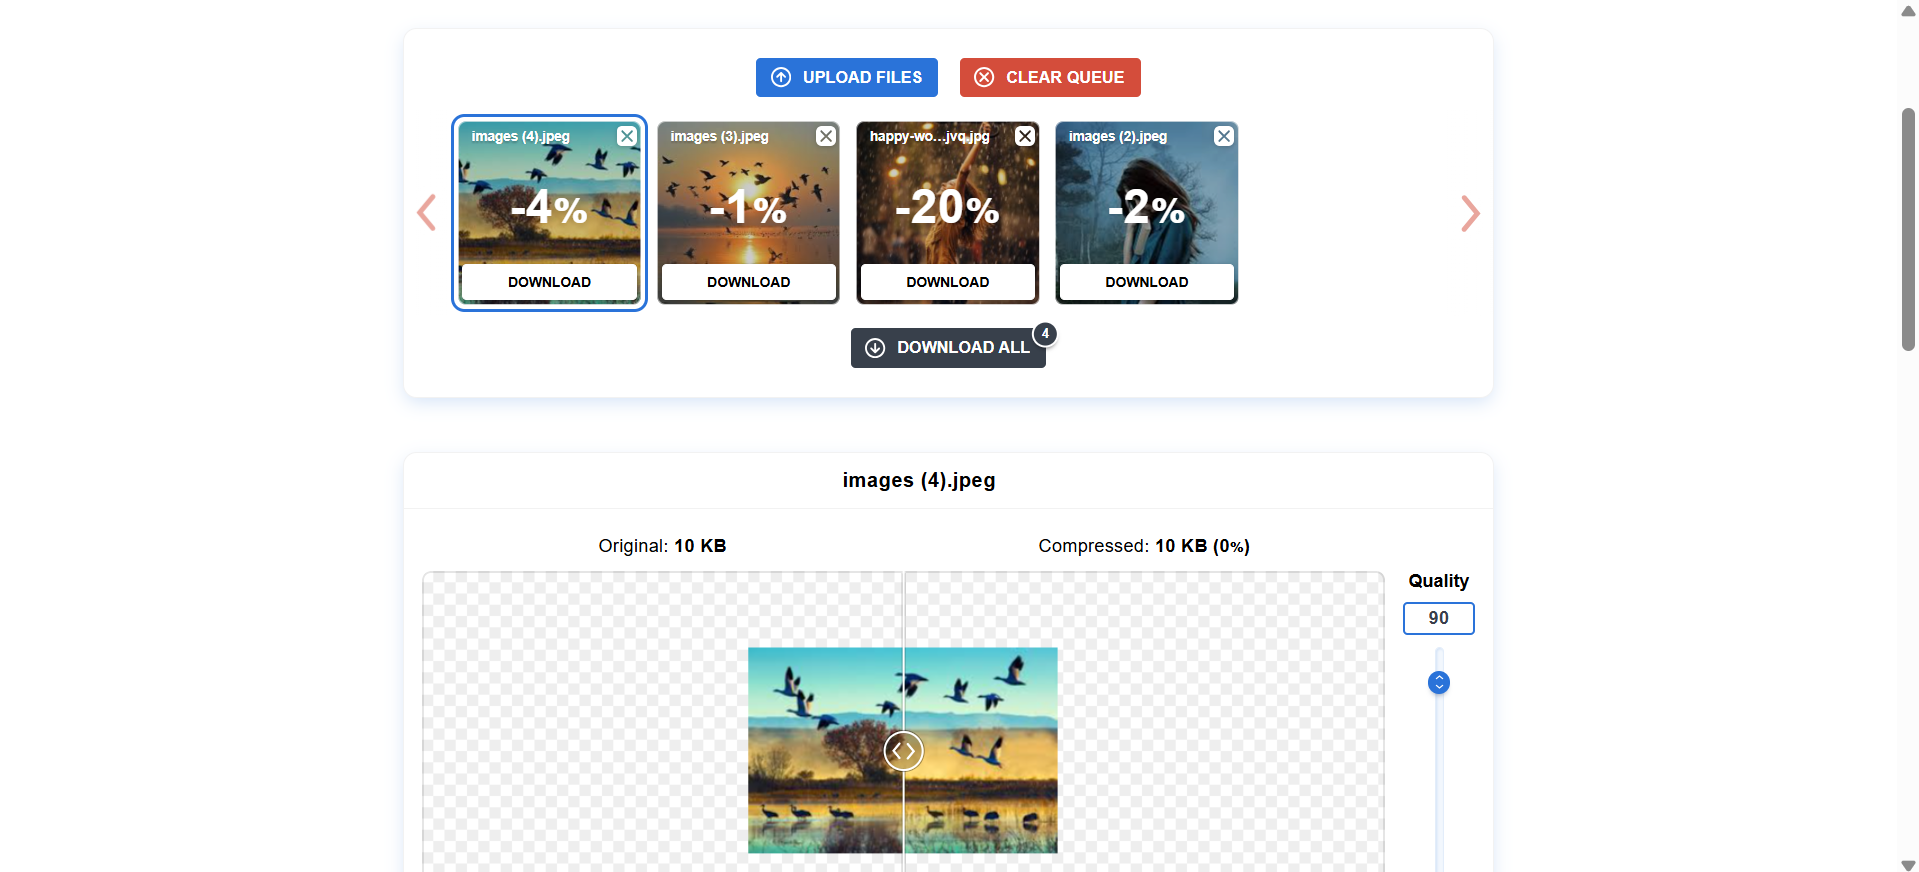Image resolution: width=1919 pixels, height=872 pixels.
Task: Remove images (2).jpeg from queue
Action: pos(1224,136)
